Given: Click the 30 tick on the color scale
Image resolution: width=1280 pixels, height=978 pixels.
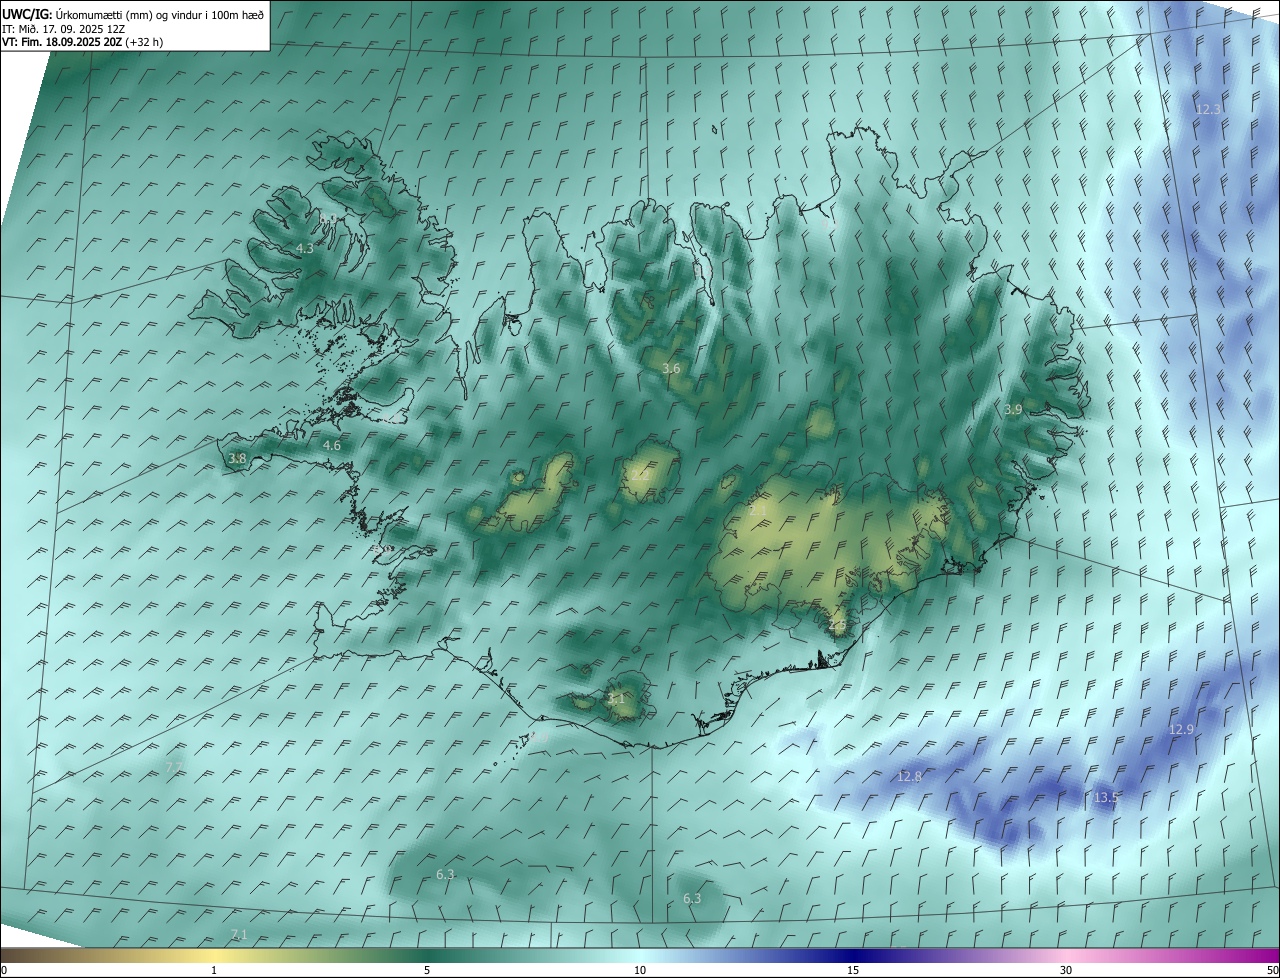Looking at the screenshot, I should [x=1066, y=970].
